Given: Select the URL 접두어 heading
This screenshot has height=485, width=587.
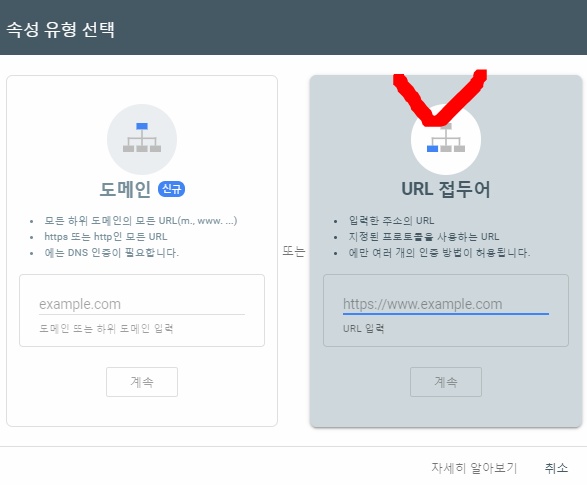Looking at the screenshot, I should pos(445,189).
